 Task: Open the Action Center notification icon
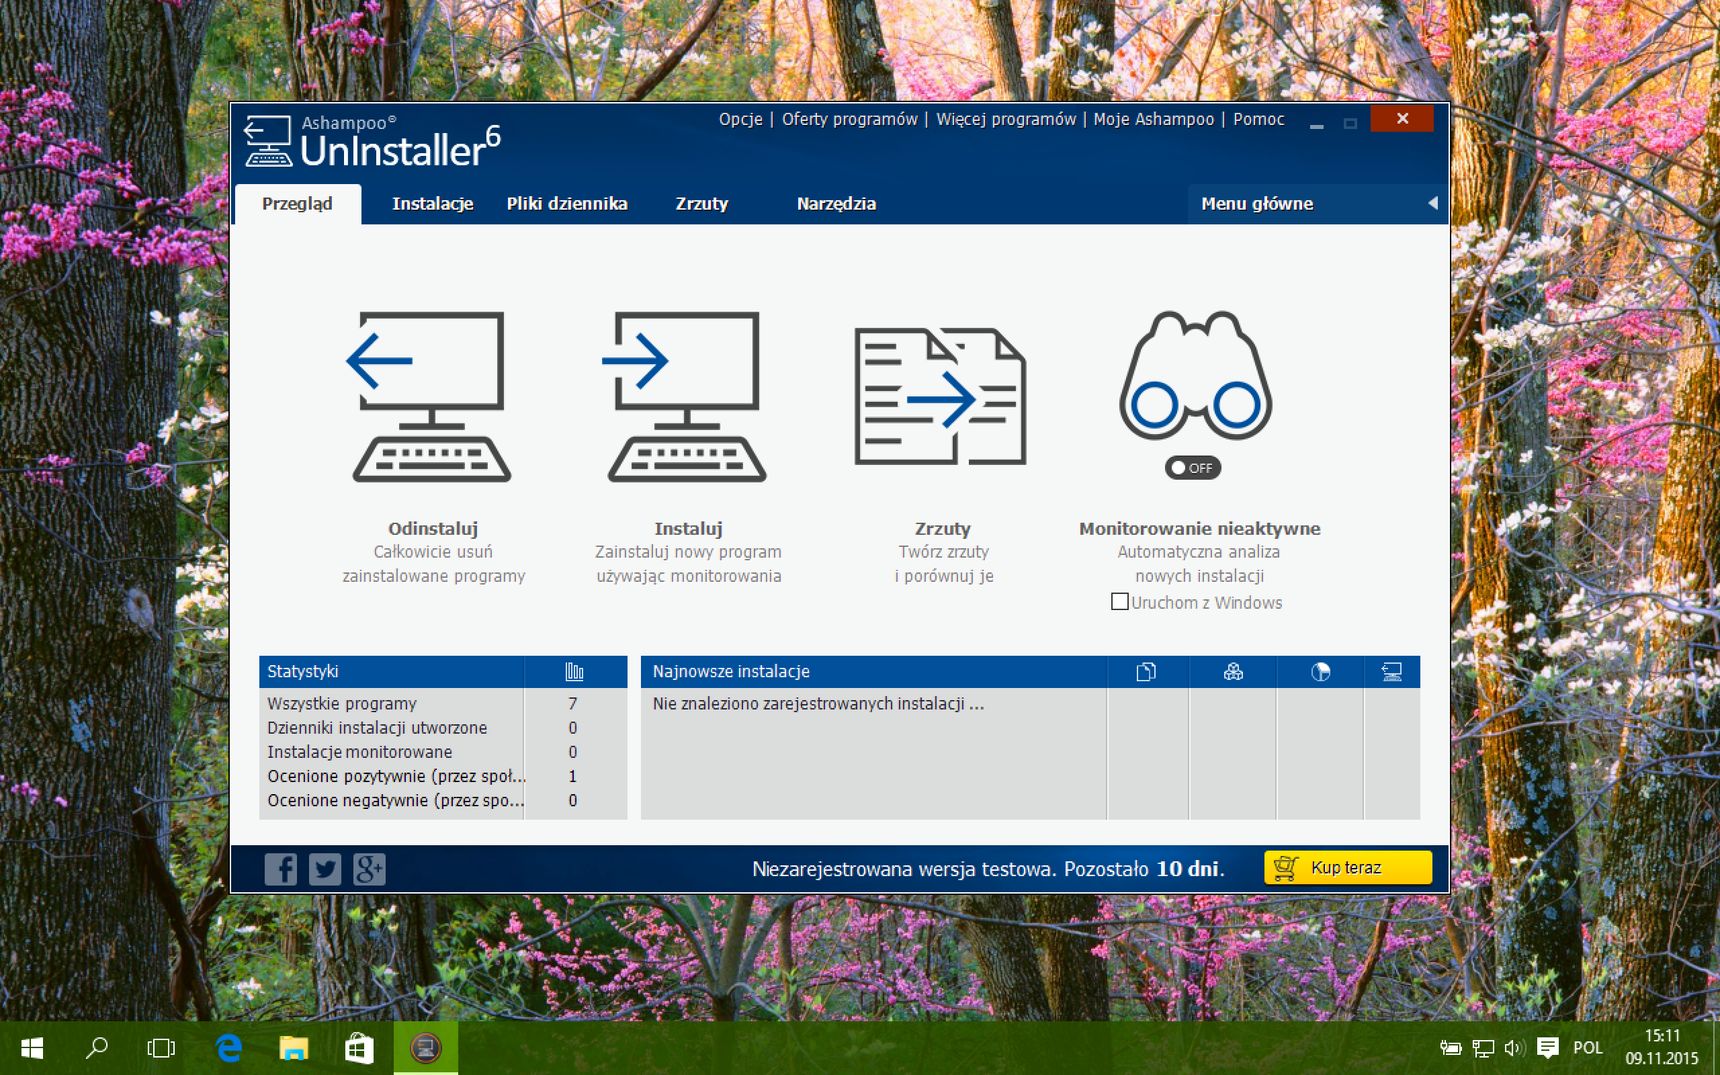[x=1548, y=1048]
